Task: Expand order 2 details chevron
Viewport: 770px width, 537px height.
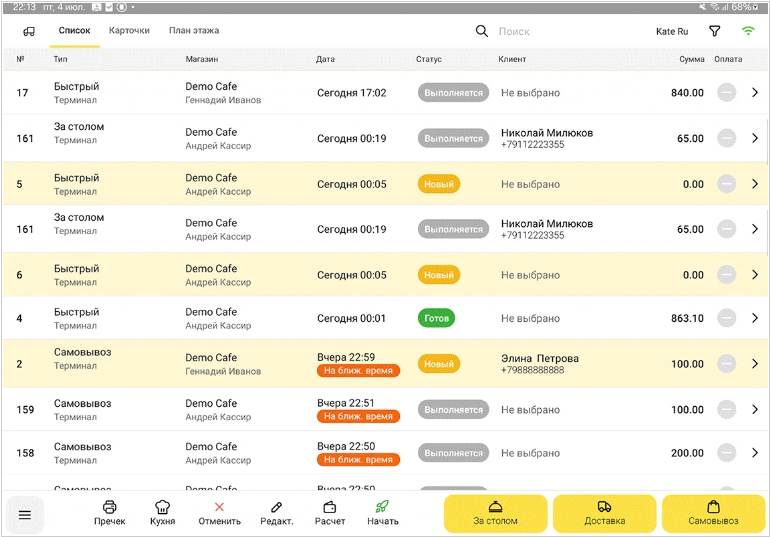Action: [x=754, y=364]
